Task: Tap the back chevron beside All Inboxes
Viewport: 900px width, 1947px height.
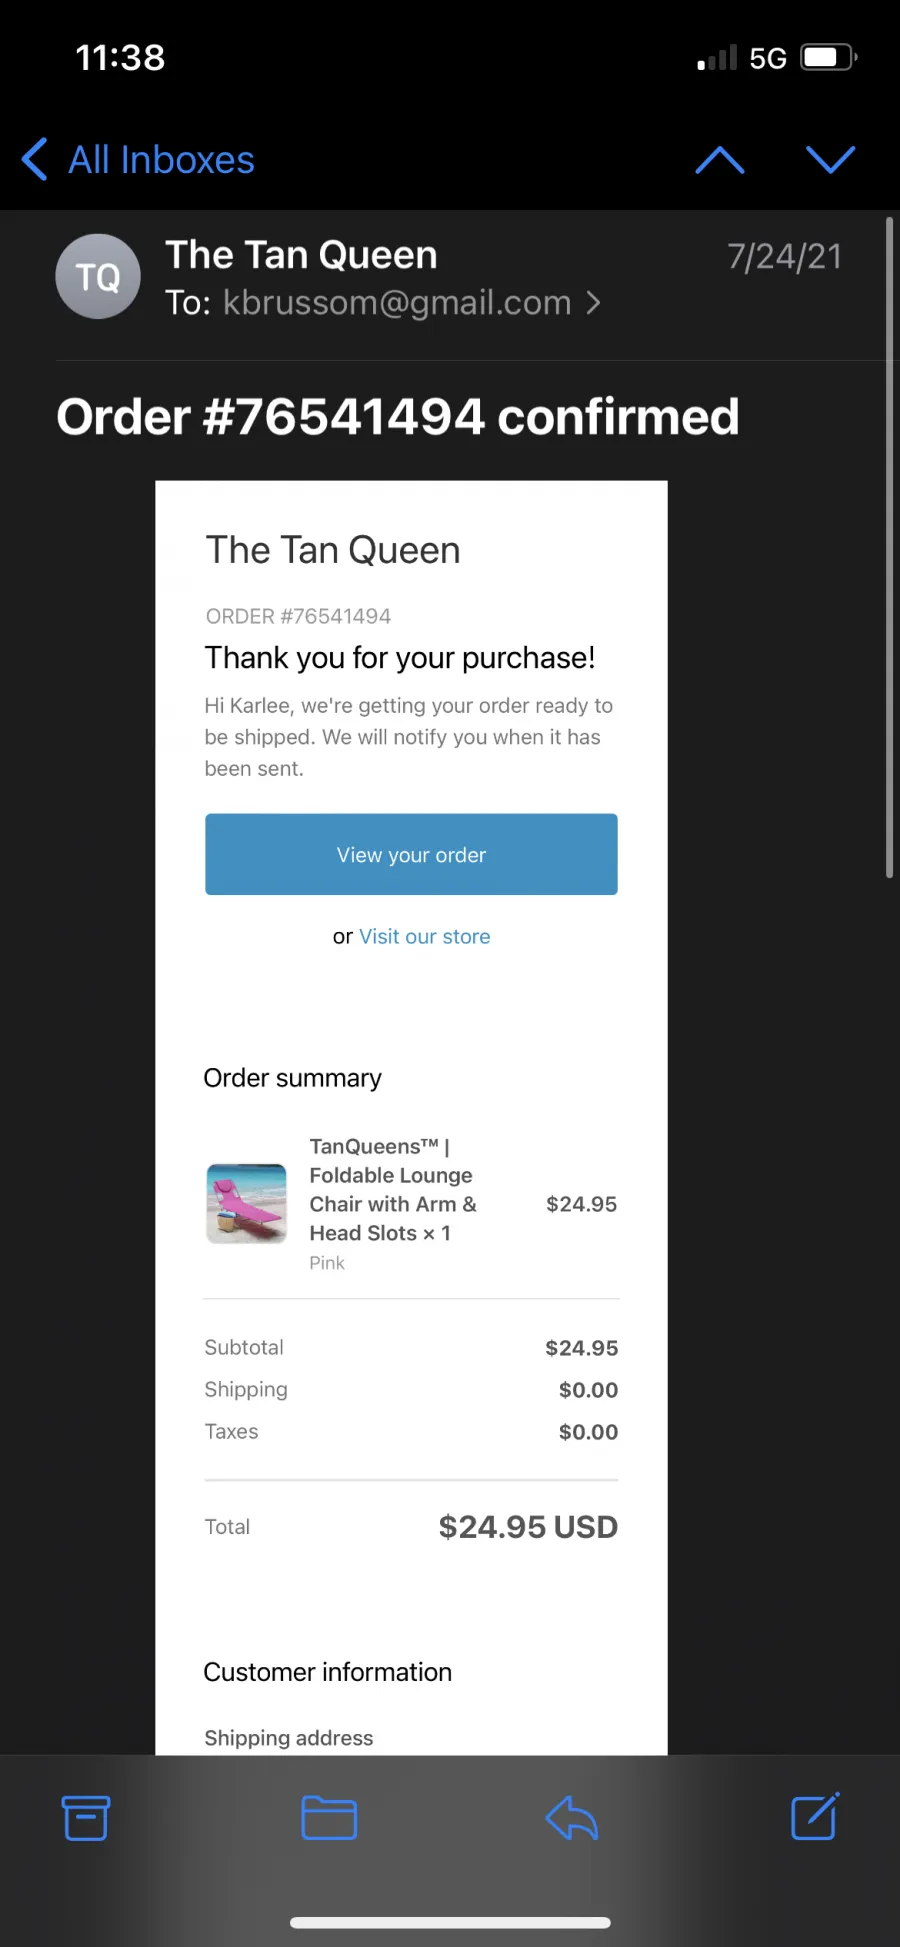Action: [x=35, y=159]
